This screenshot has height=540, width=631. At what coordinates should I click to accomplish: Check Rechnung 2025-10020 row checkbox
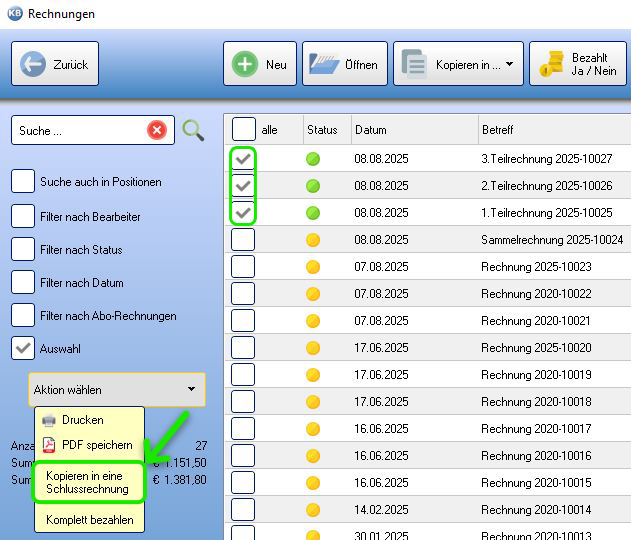(243, 347)
